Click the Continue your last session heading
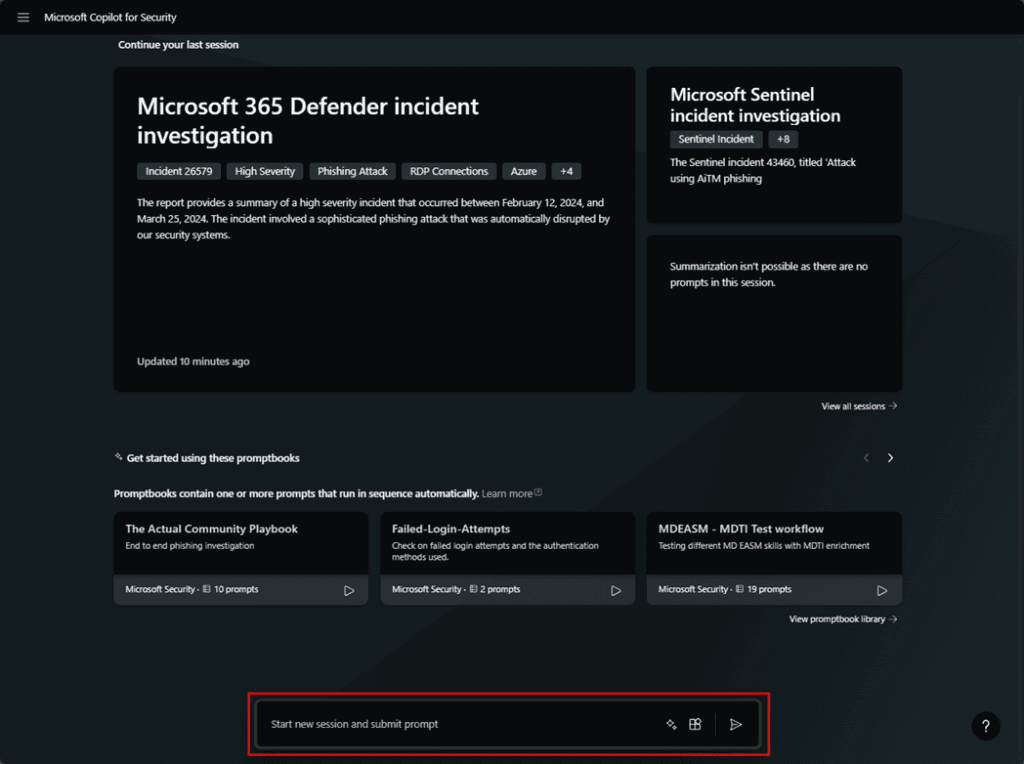The height and width of the screenshot is (764, 1024). pyautogui.click(x=178, y=45)
